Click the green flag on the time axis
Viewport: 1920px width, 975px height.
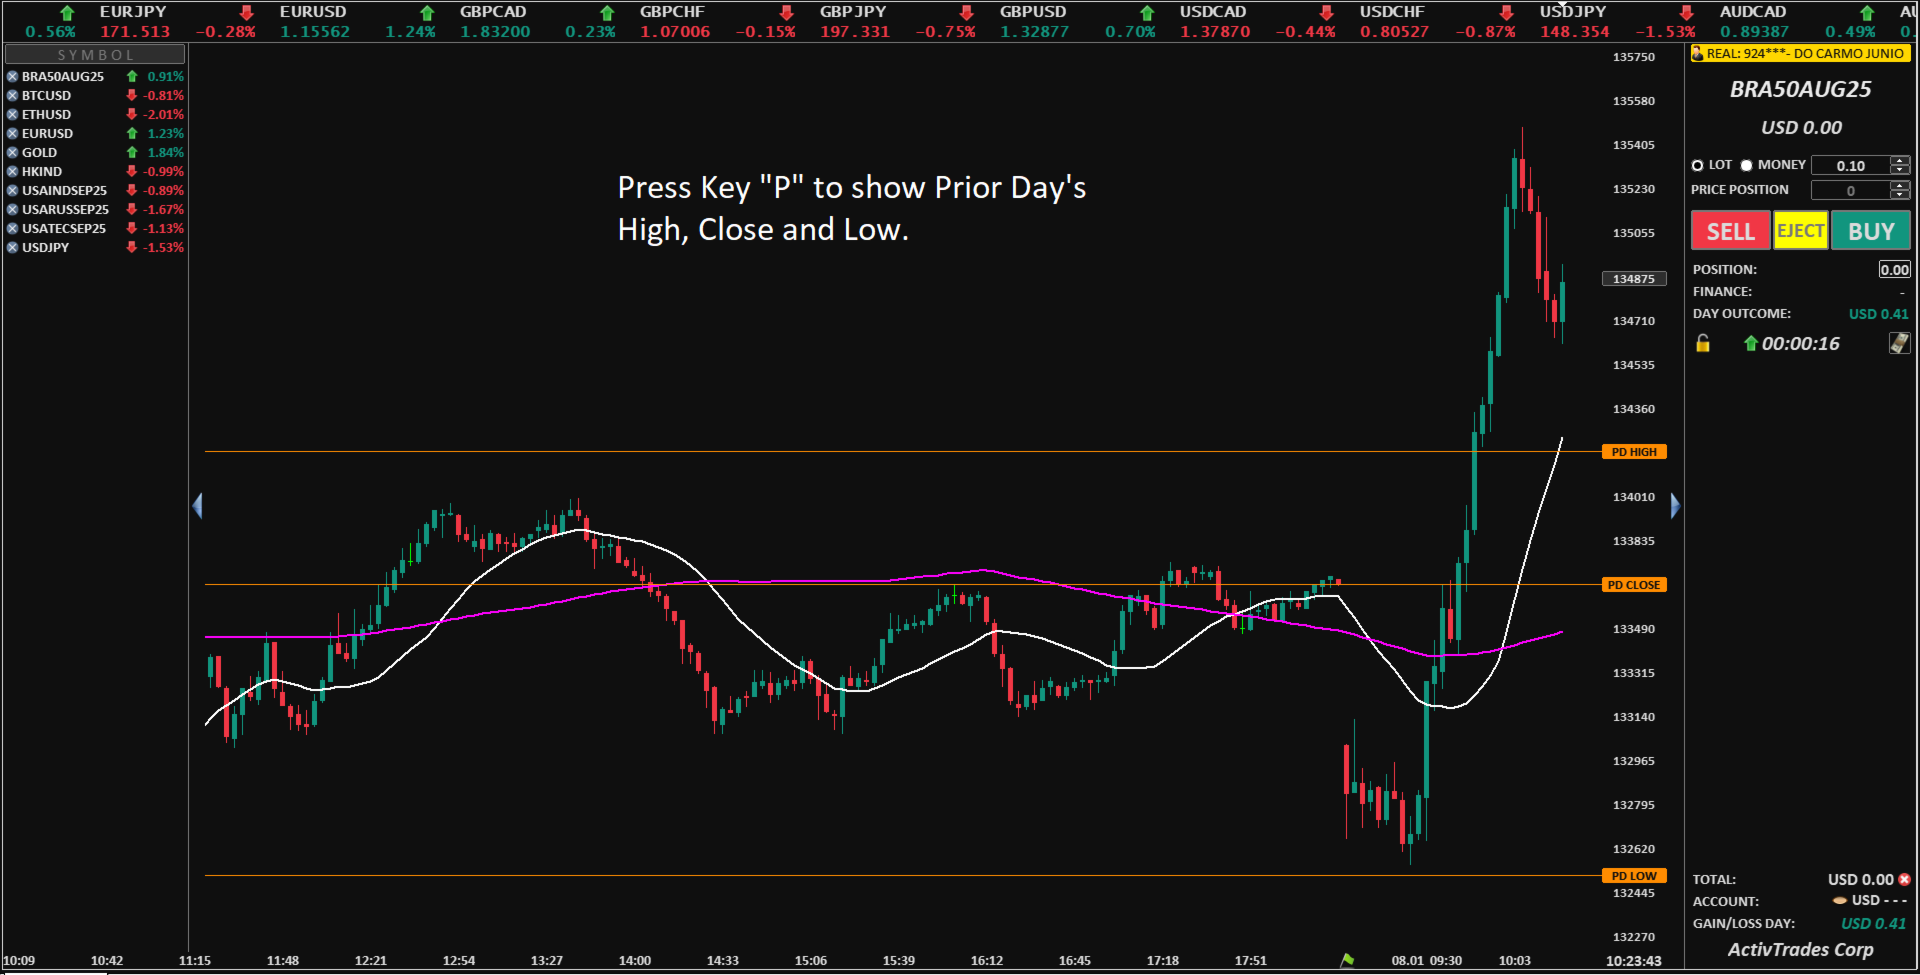1347,960
